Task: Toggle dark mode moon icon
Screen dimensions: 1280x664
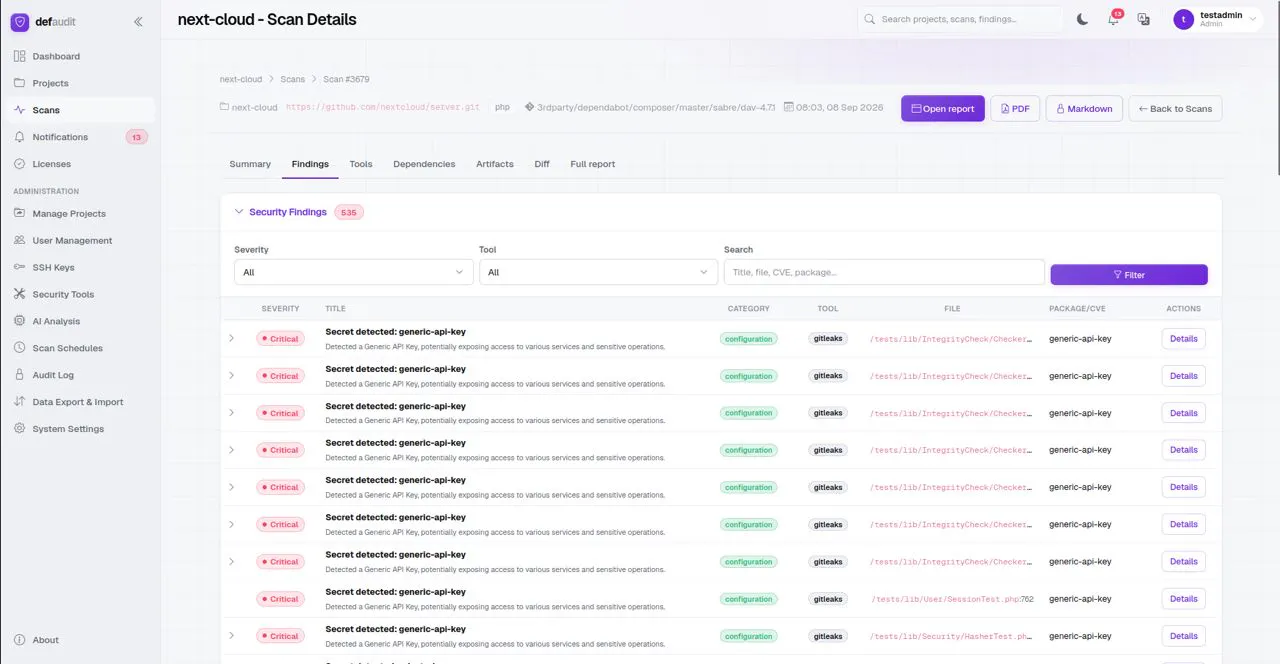Action: pos(1082,19)
